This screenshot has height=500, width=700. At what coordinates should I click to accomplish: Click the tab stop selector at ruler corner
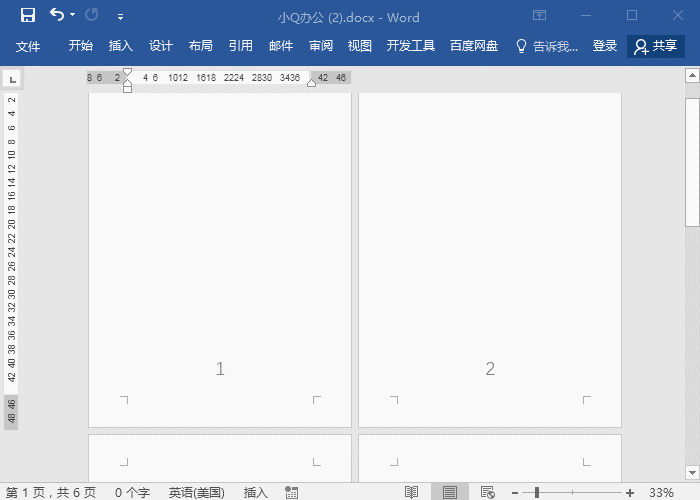(x=12, y=79)
